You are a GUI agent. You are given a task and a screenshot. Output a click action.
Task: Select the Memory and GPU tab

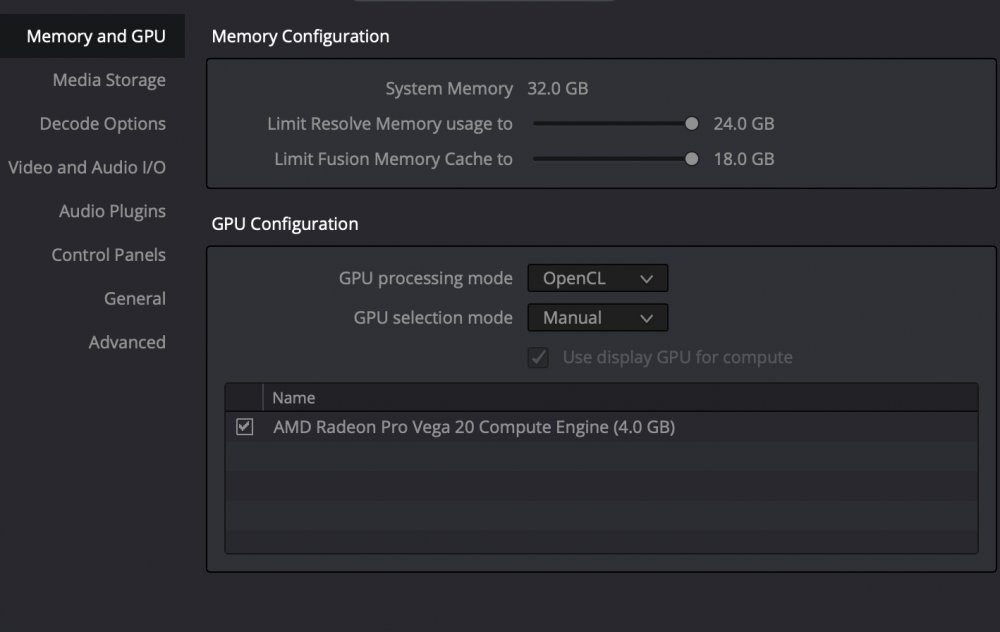click(93, 36)
